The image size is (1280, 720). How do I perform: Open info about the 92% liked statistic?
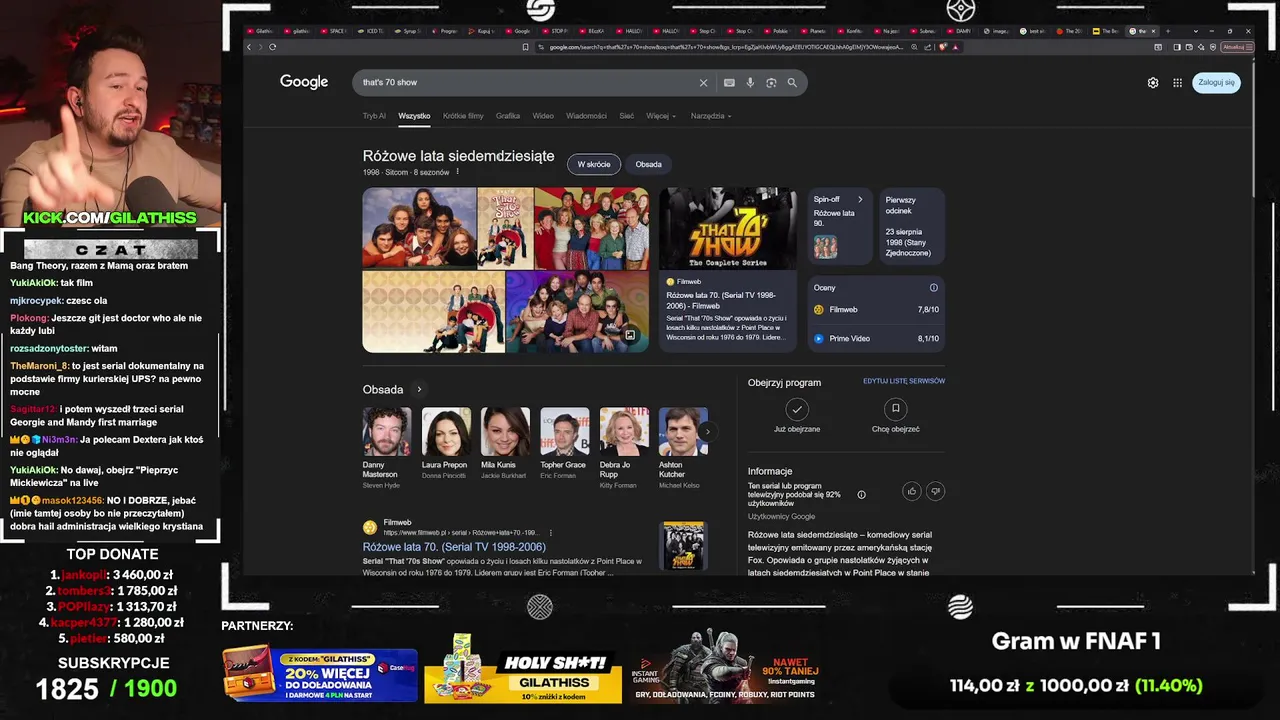coord(861,494)
